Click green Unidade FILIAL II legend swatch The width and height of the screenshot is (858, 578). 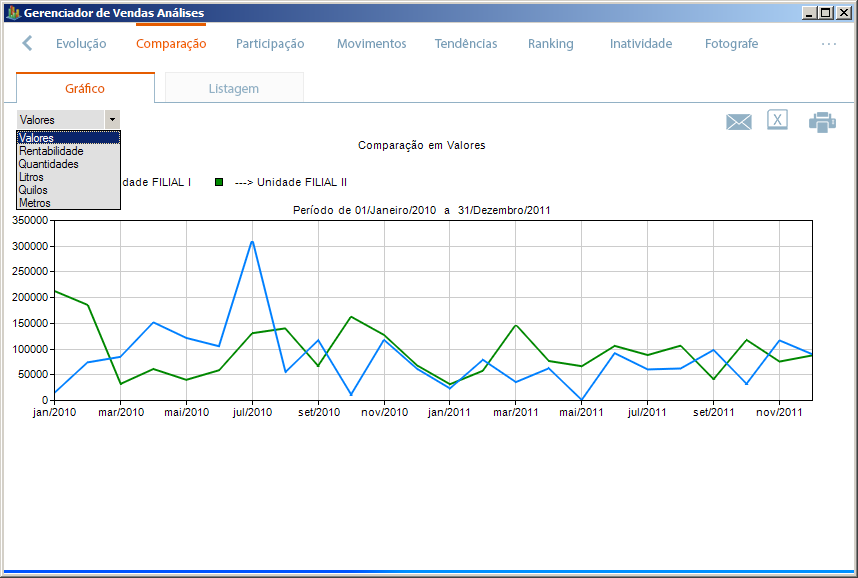coord(219,183)
